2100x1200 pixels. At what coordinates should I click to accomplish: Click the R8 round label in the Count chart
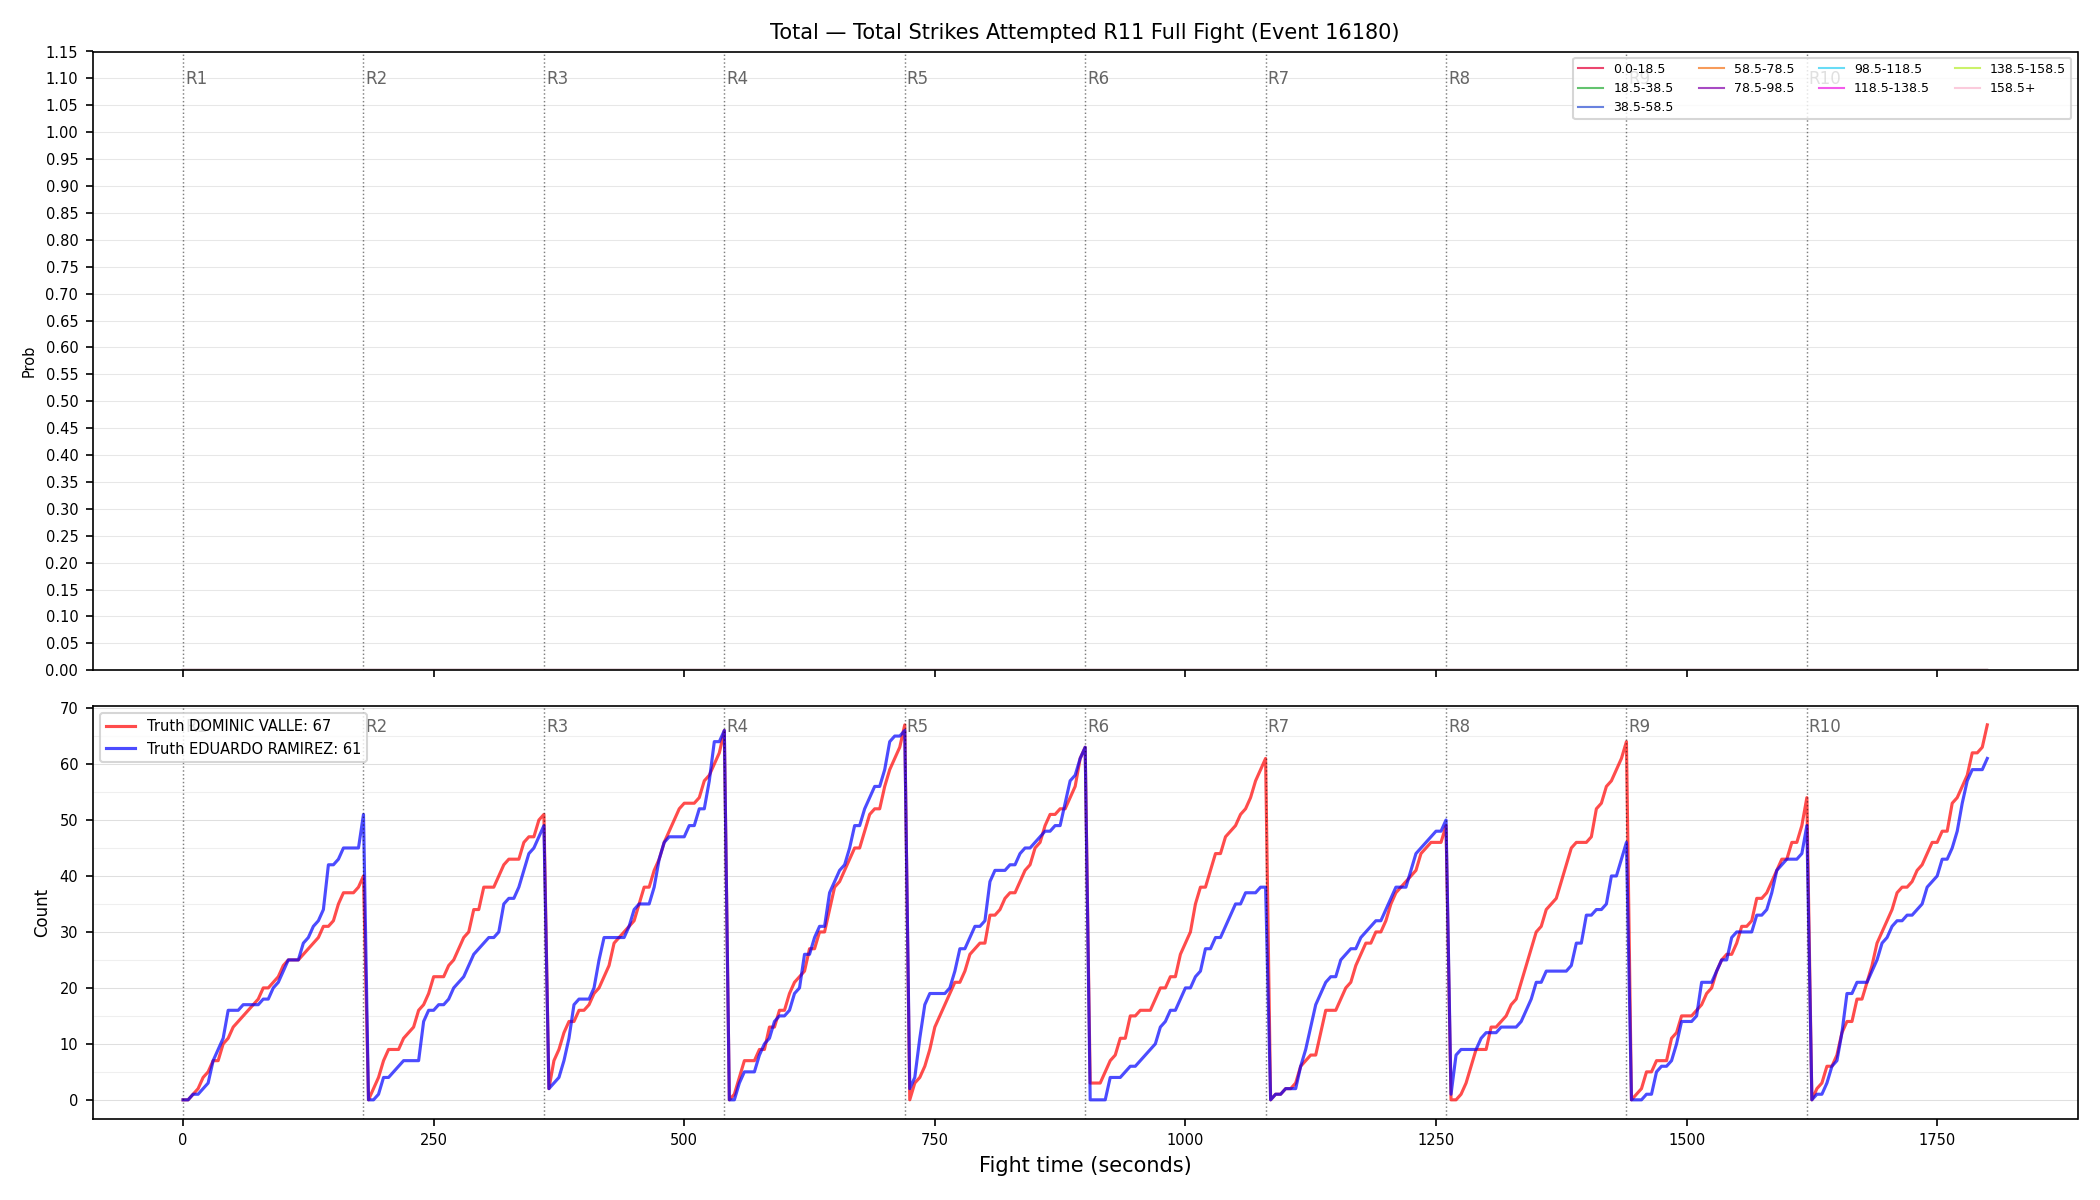pyautogui.click(x=1459, y=726)
